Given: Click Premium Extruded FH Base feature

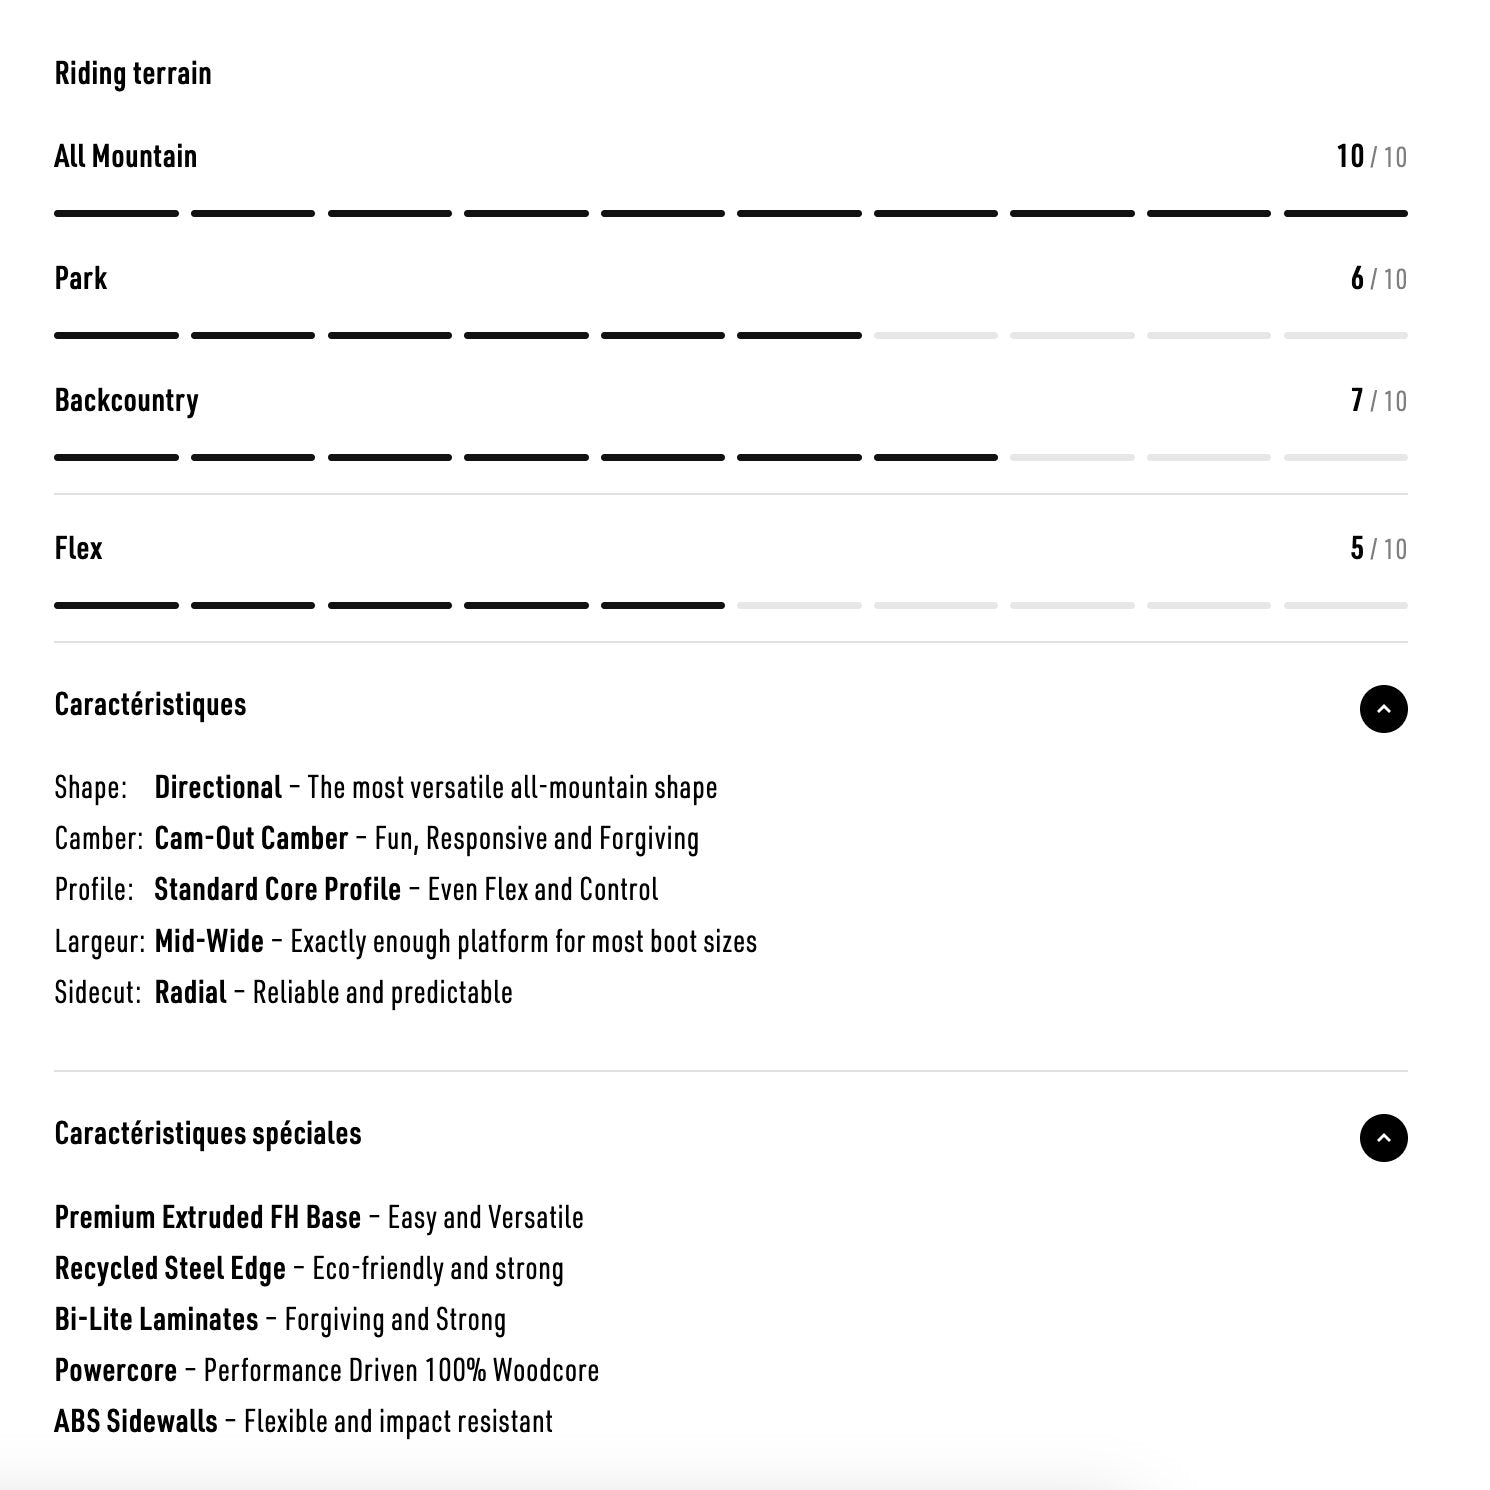Looking at the screenshot, I should (207, 1218).
